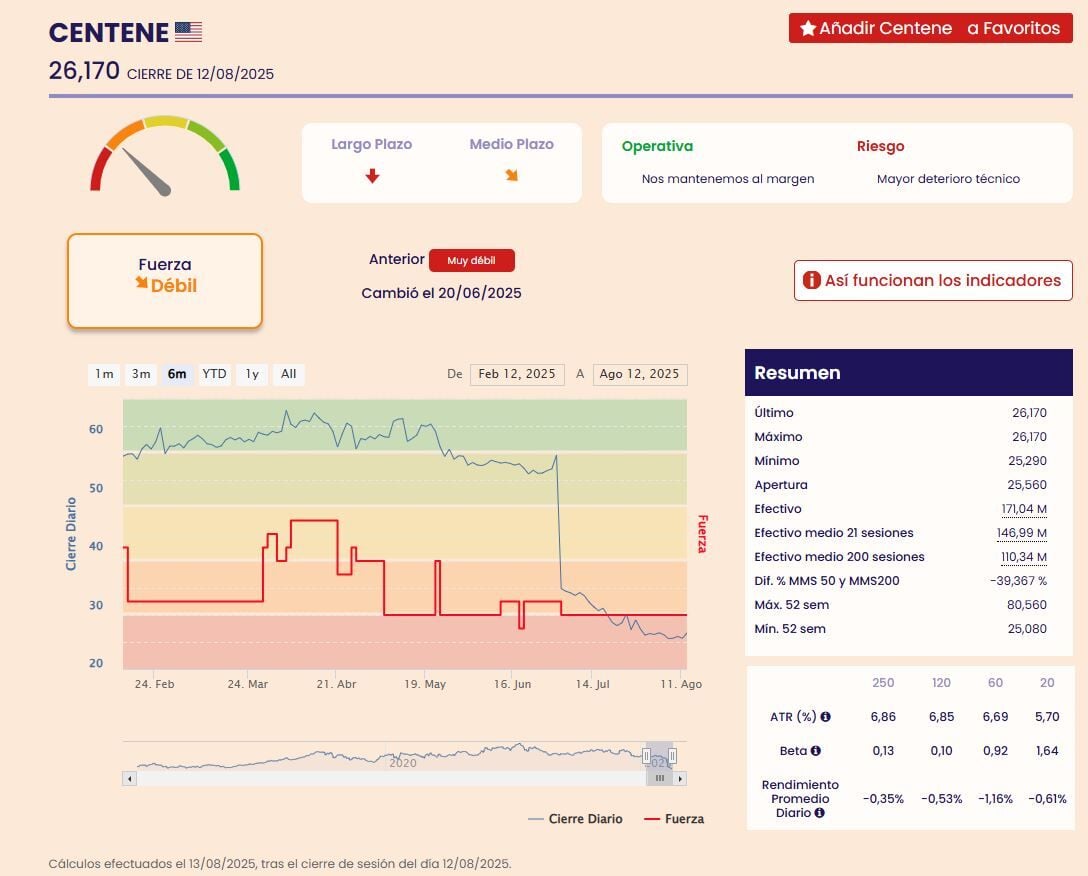1088x876 pixels.
Task: Select the 6m range
Action: coord(177,374)
